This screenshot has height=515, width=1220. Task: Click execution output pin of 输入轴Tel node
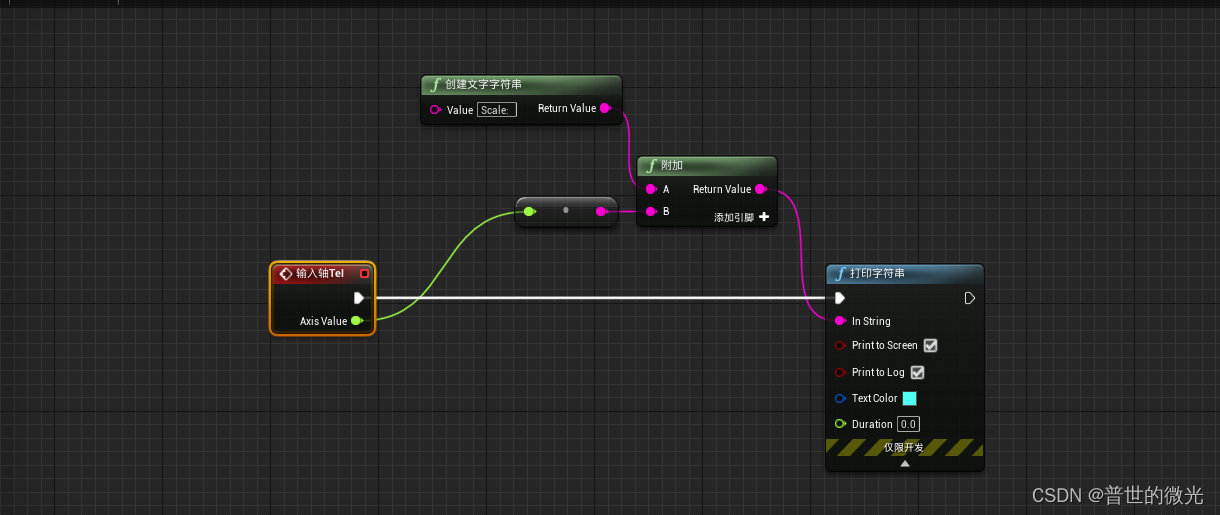pyautogui.click(x=359, y=298)
